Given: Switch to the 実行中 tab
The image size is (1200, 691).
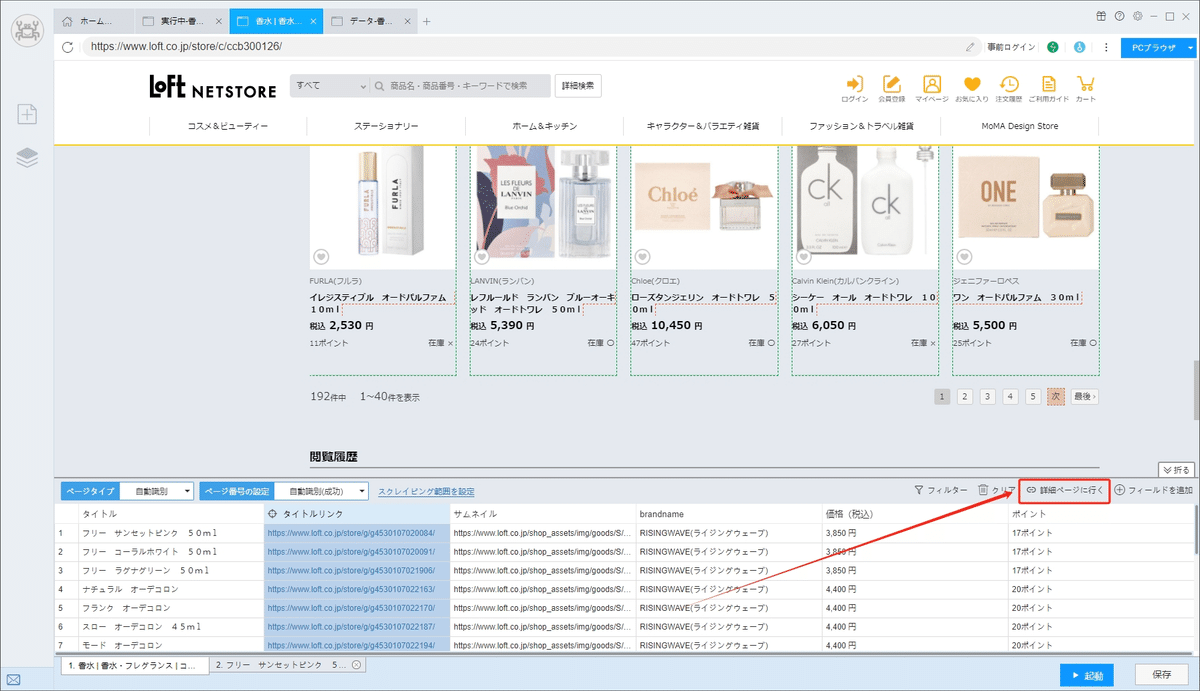Looking at the screenshot, I should click(x=180, y=21).
